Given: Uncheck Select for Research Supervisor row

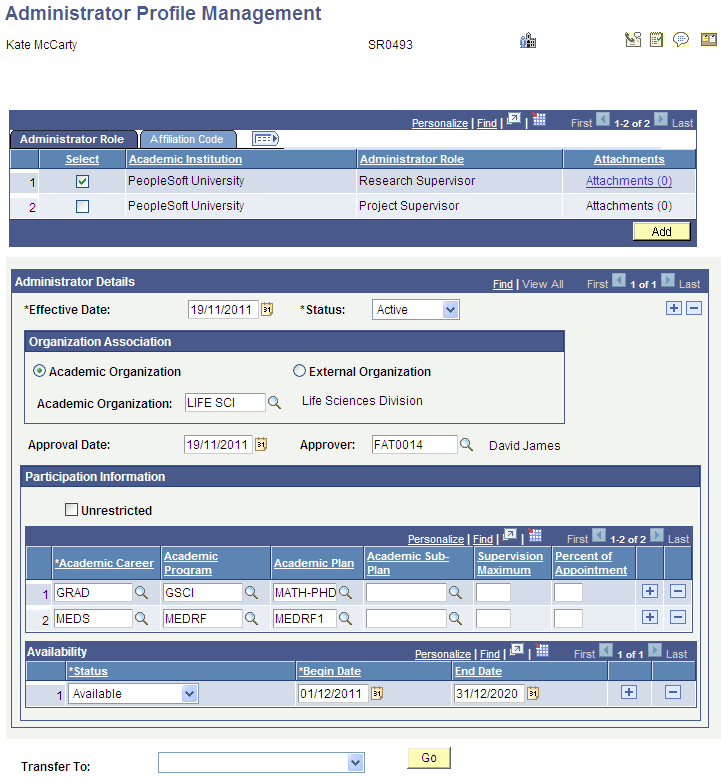Looking at the screenshot, I should (x=82, y=181).
